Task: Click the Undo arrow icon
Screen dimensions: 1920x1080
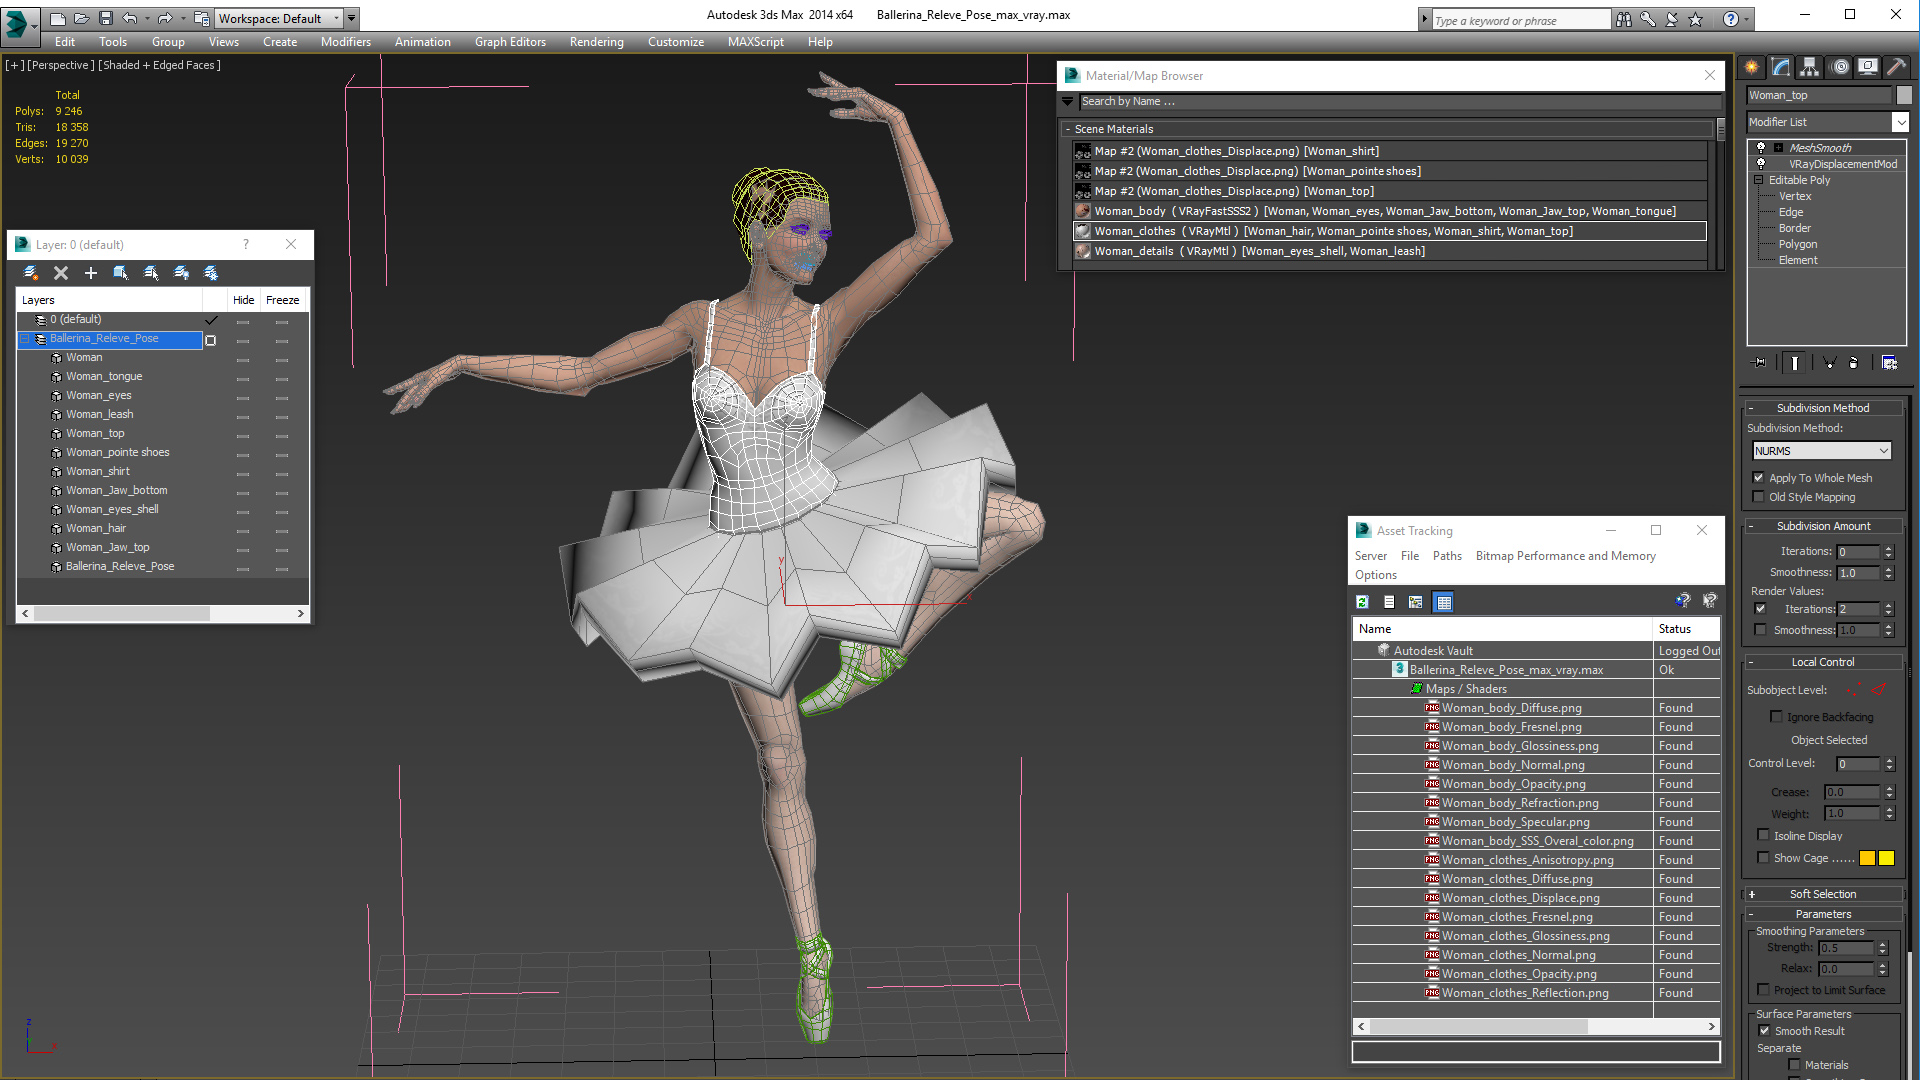Action: point(129,18)
